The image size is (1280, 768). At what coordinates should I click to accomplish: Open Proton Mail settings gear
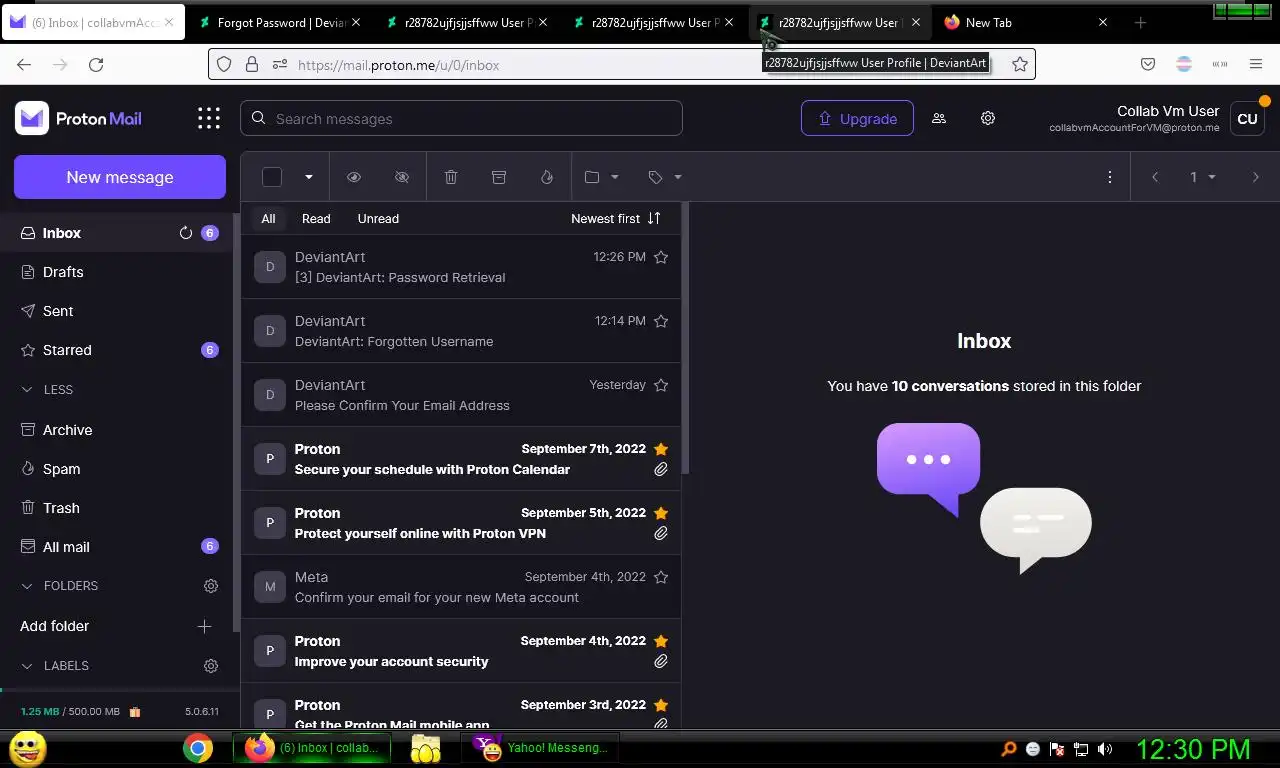click(x=988, y=118)
